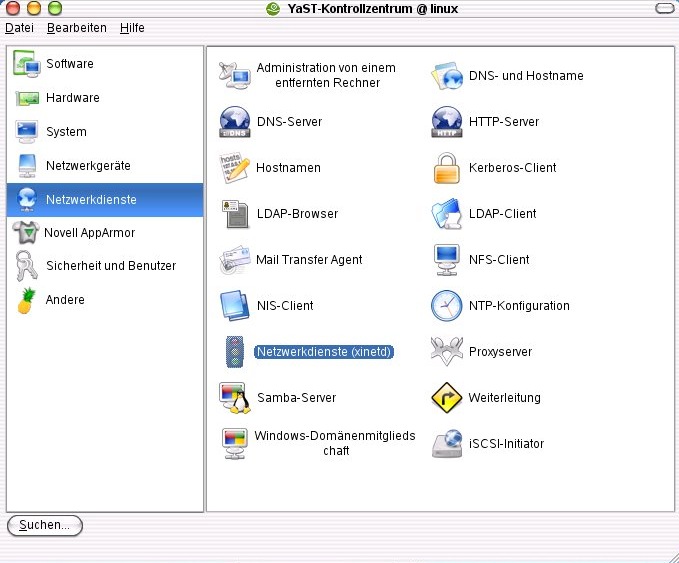Launch the NIS-Client book icon

tap(234, 306)
